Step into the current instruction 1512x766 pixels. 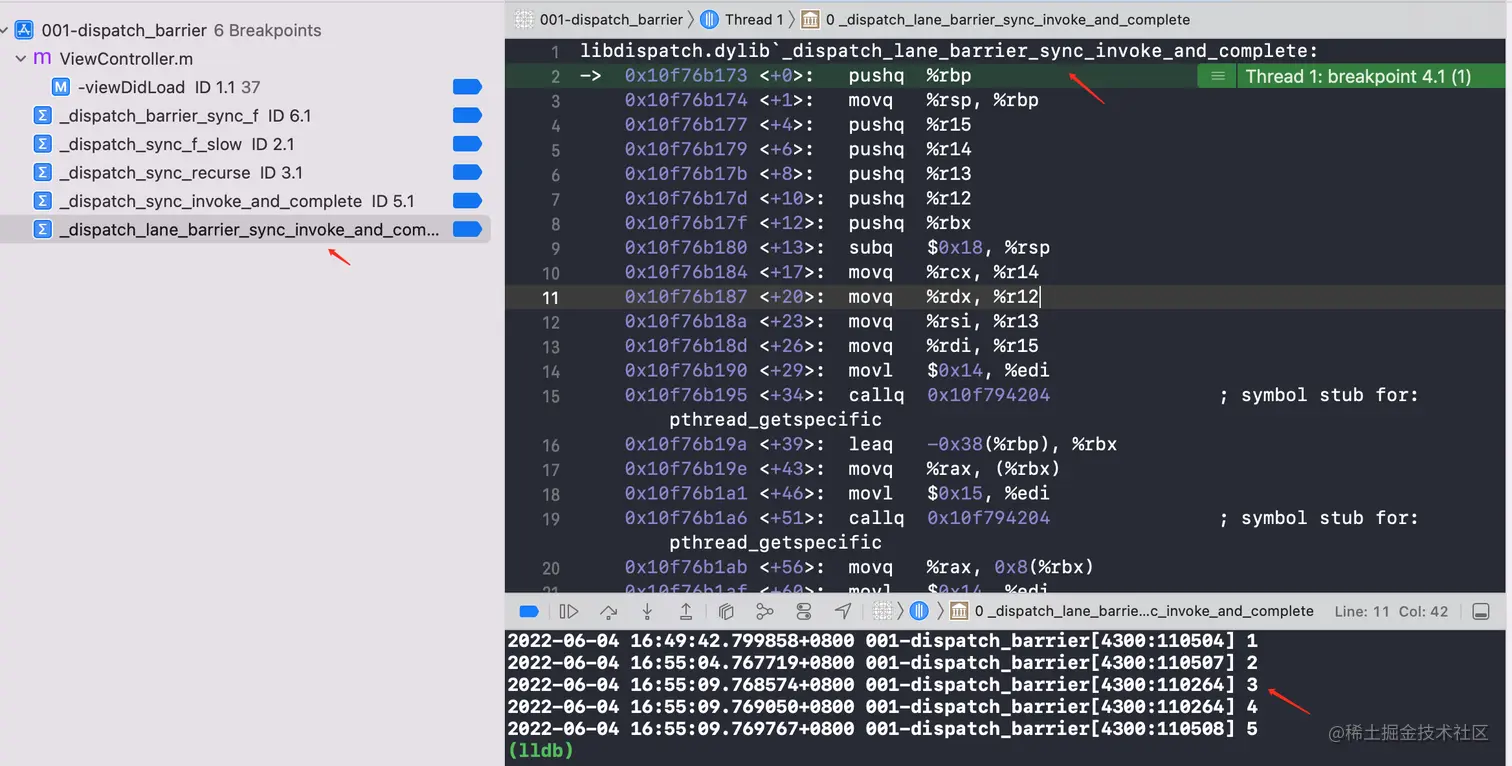pos(647,611)
